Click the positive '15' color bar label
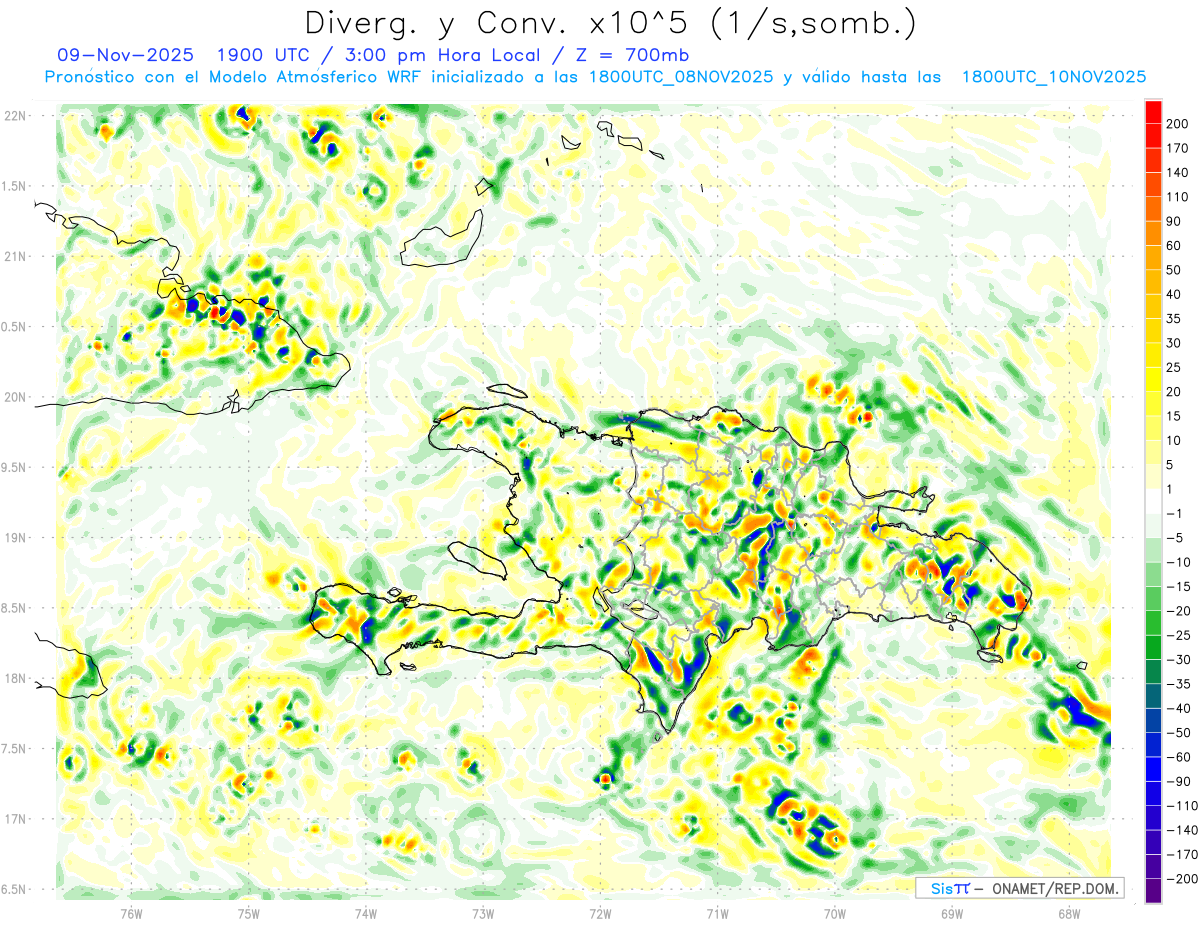This screenshot has height=927, width=1200. coord(1174,416)
